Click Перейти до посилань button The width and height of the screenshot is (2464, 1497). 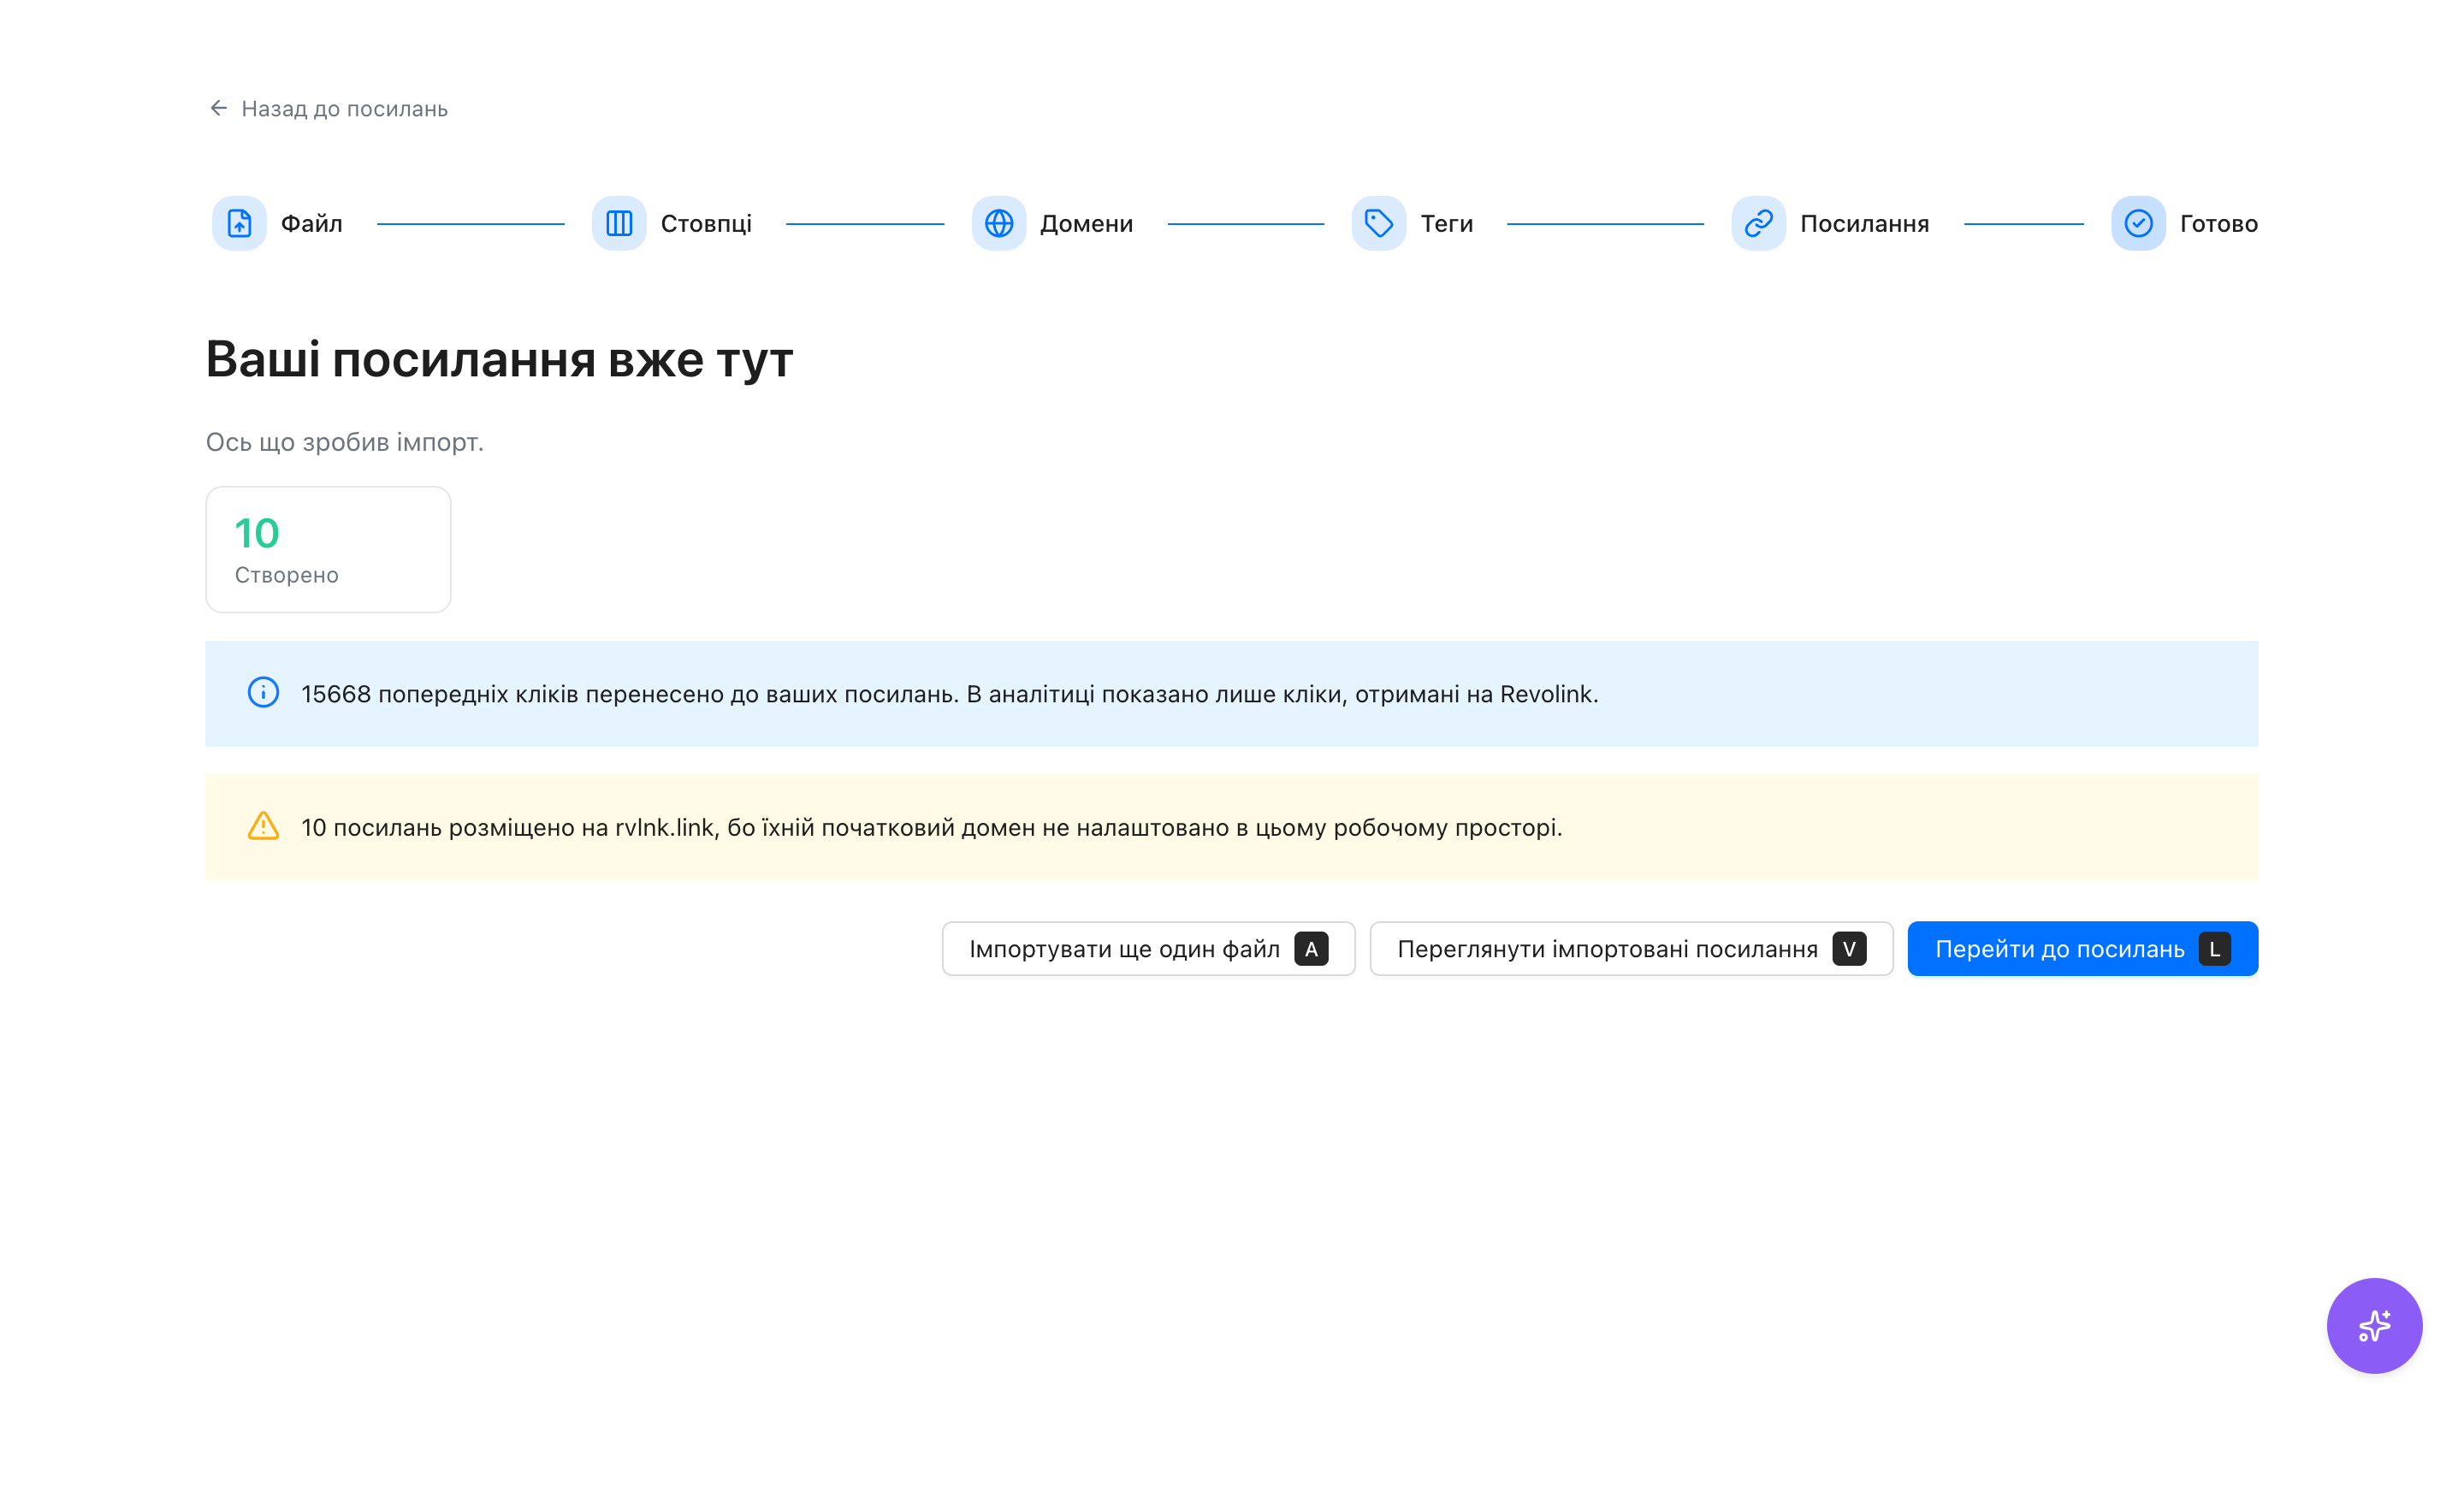pos(2082,949)
